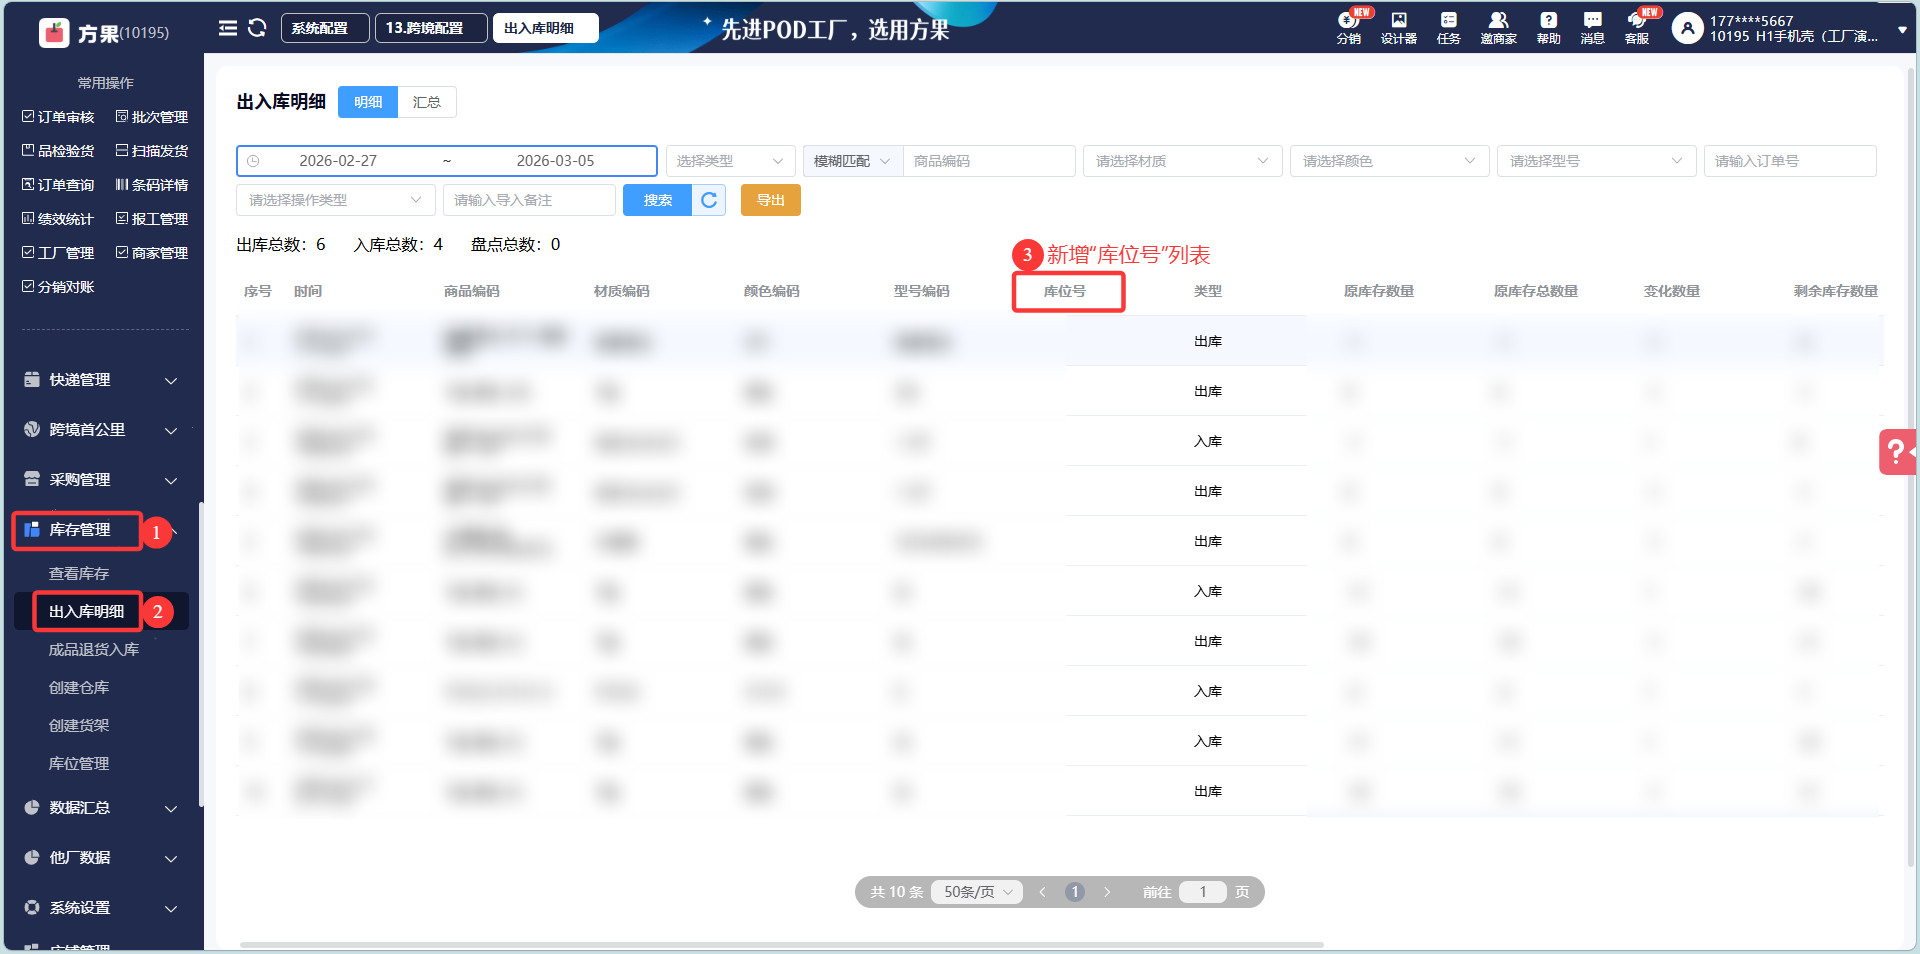Screen dimensions: 1920x954
Task: Click the 客服 customer service icon
Action: (x=1637, y=27)
